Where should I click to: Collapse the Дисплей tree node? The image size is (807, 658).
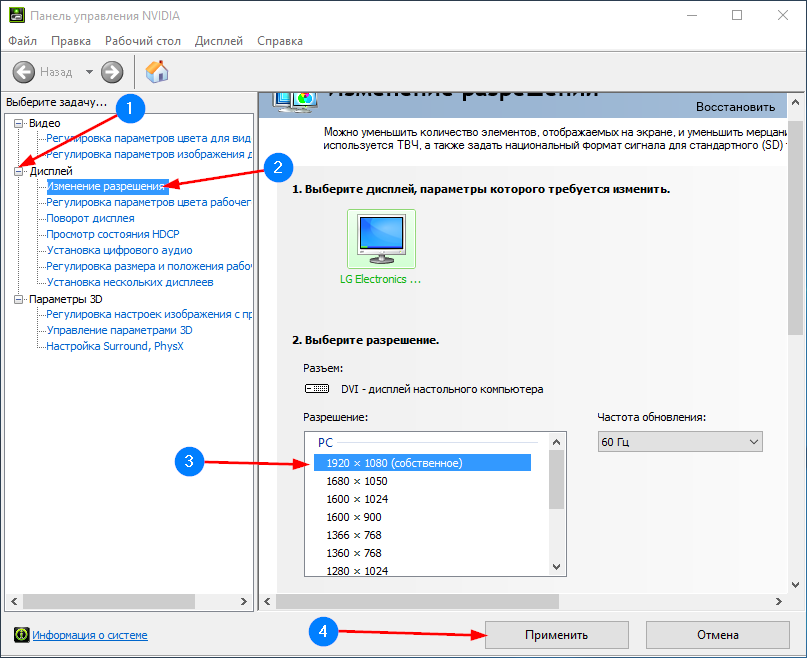point(19,171)
